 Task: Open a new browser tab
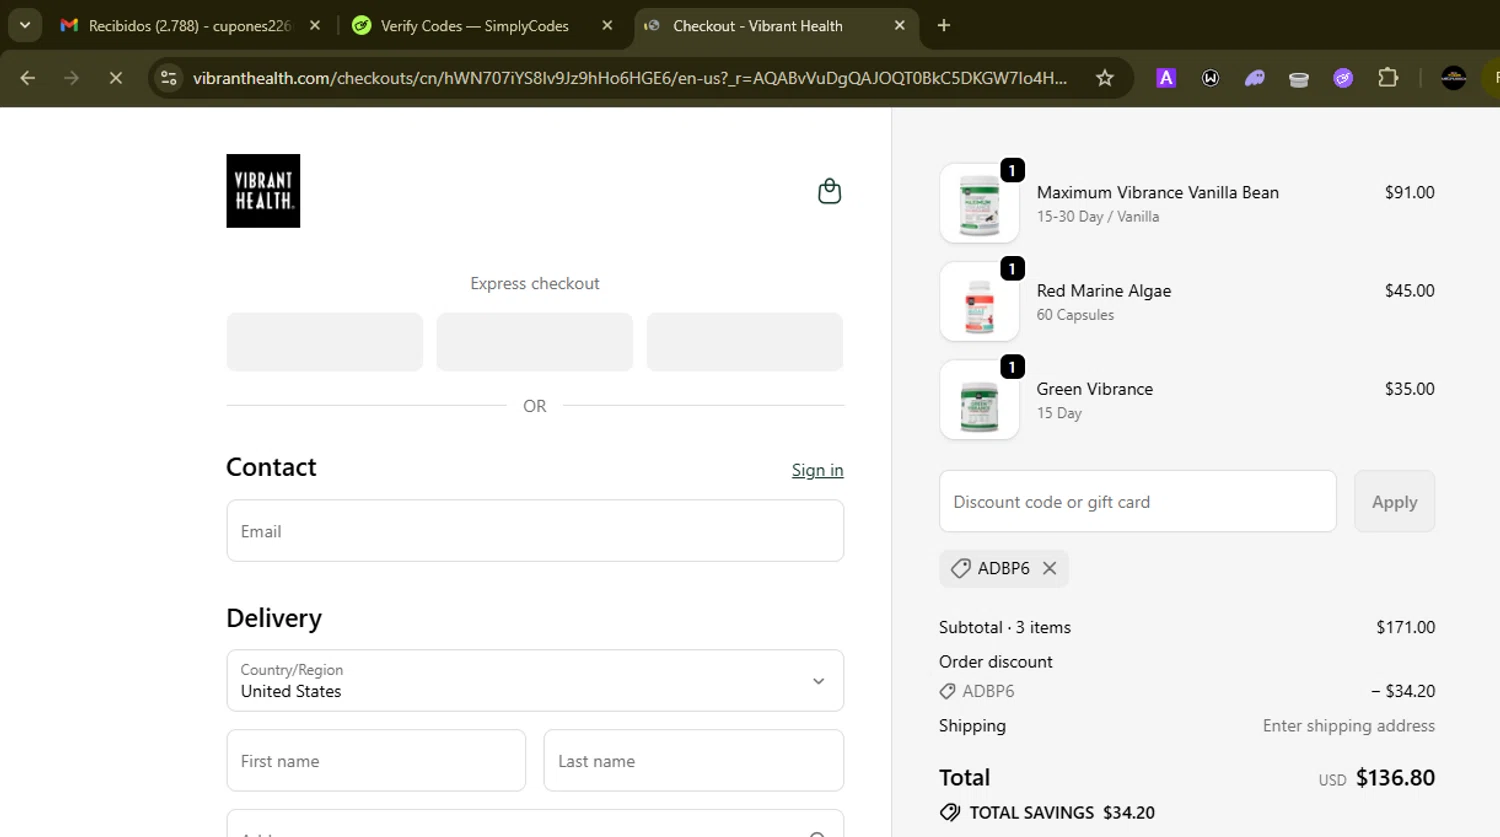tap(943, 26)
